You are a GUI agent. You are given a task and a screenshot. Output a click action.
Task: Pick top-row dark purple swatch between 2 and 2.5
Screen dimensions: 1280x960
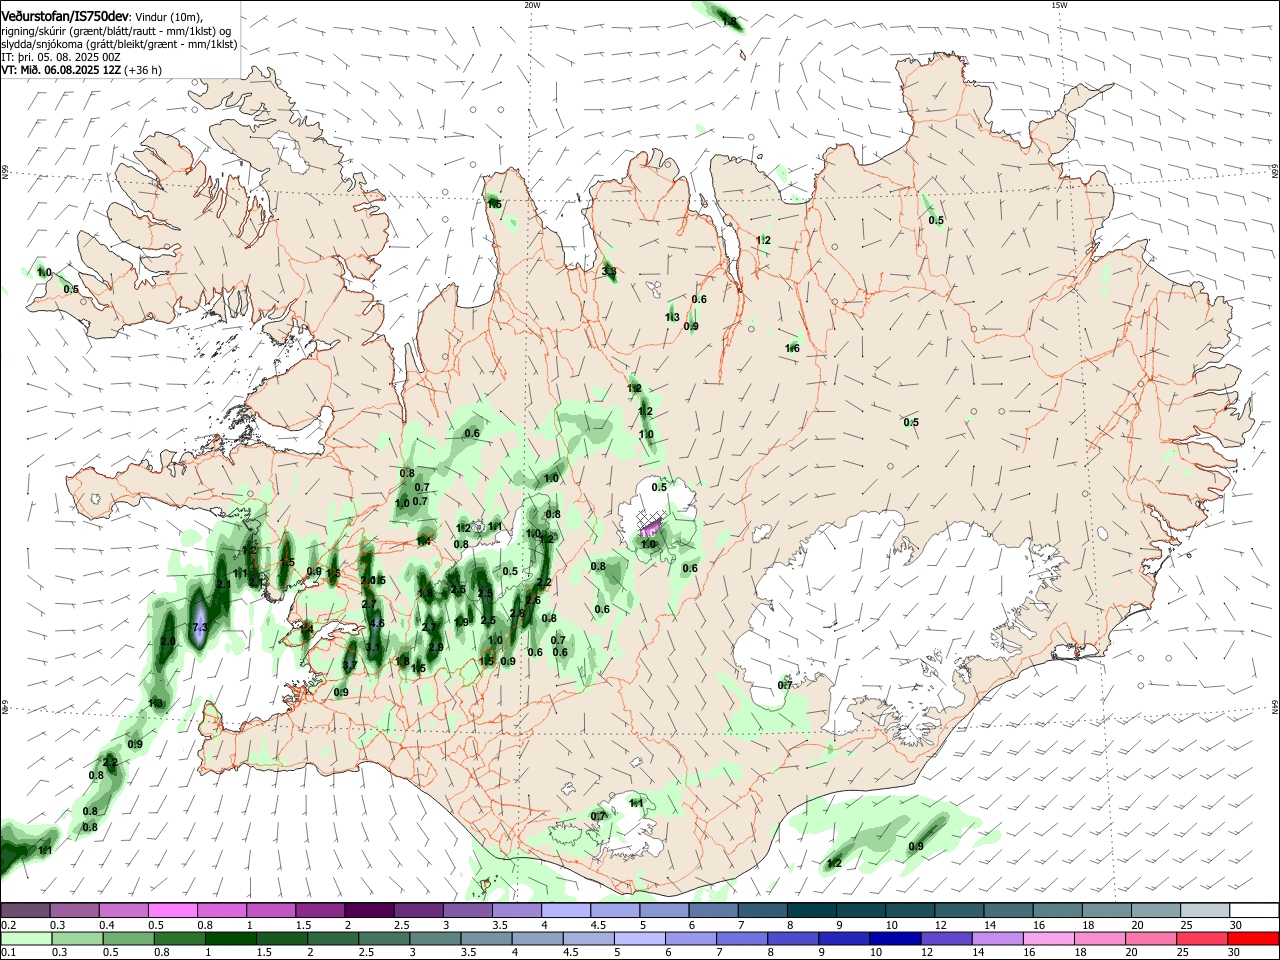pyautogui.click(x=369, y=910)
